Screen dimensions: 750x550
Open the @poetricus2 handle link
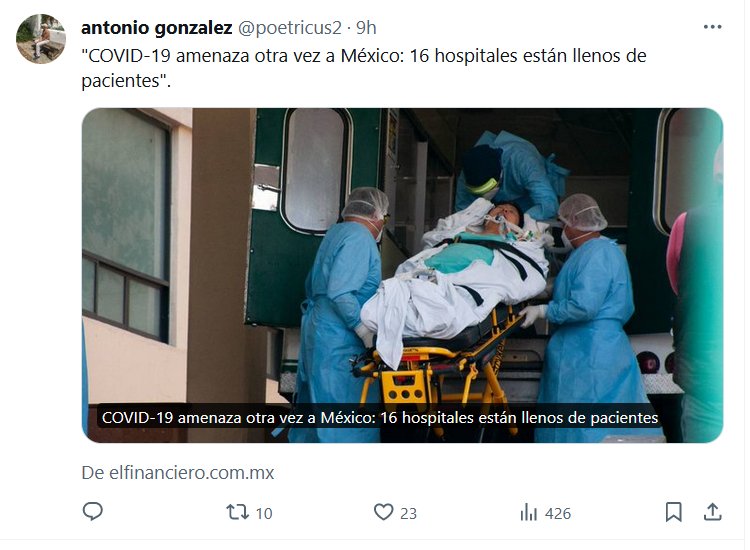pos(290,28)
